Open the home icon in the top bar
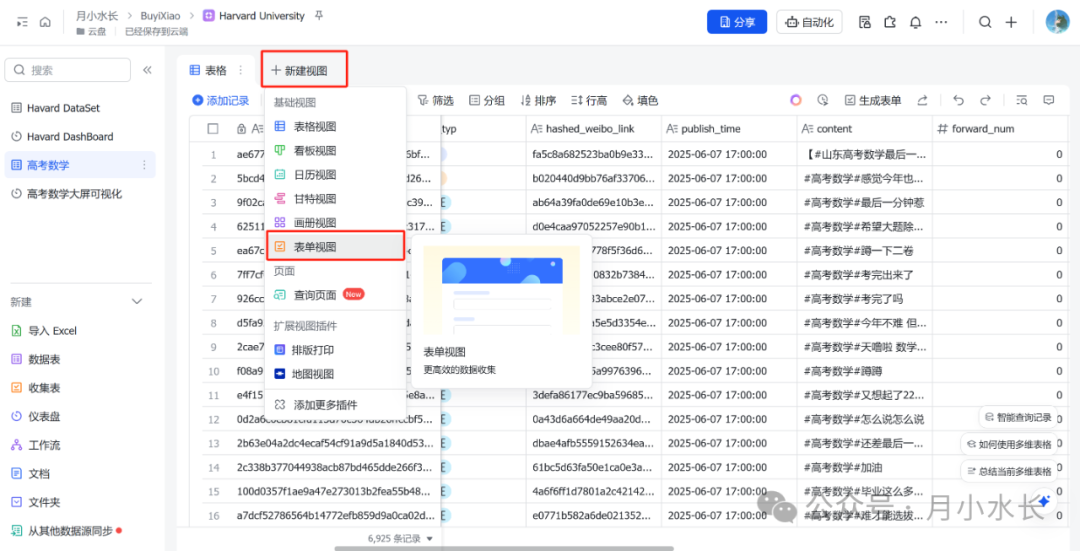This screenshot has height=551, width=1080. click(x=45, y=22)
